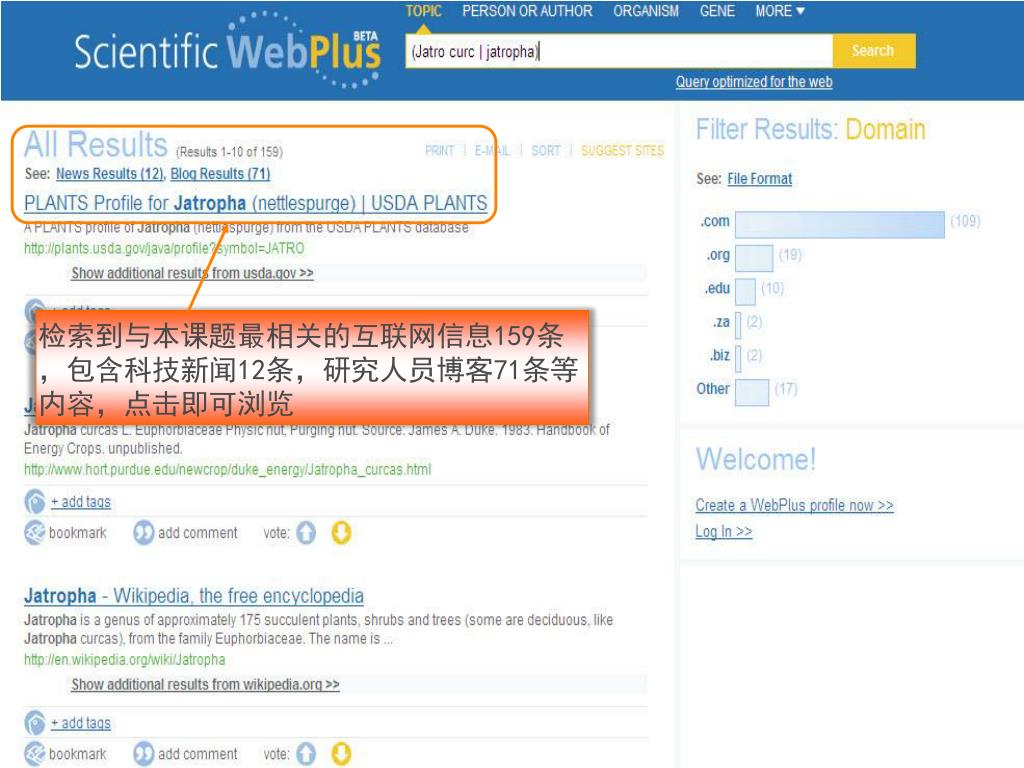This screenshot has height=768, width=1024.
Task: Click the (Results 1-10 of 159) text
Action: coord(229,152)
